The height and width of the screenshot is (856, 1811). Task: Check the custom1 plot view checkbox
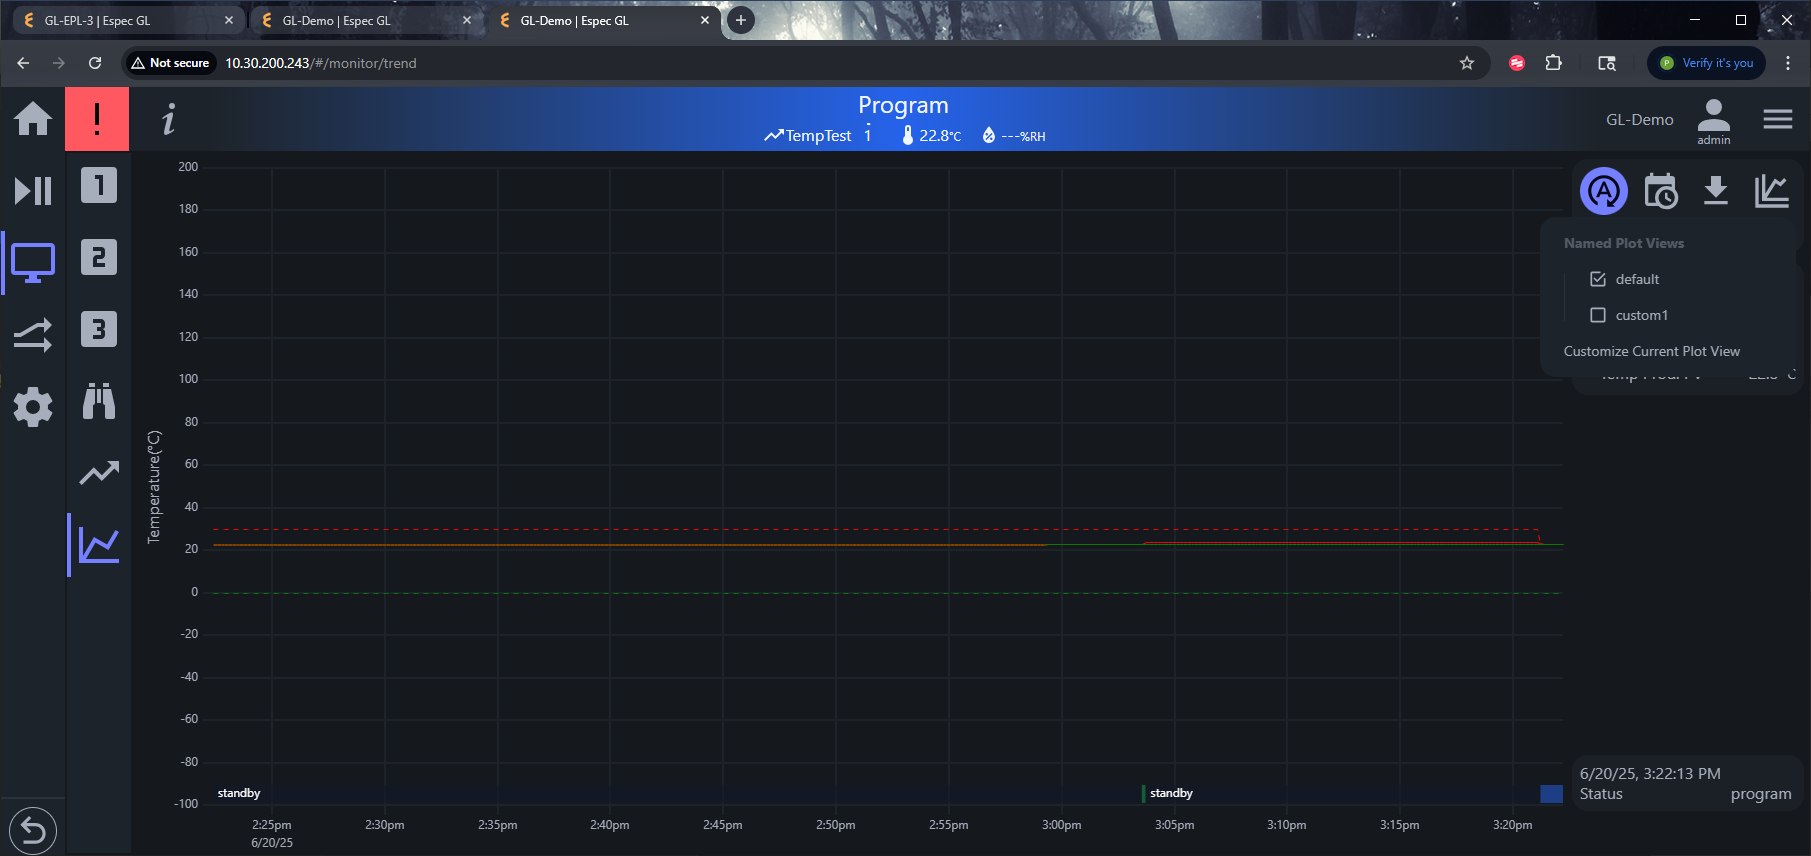tap(1598, 315)
